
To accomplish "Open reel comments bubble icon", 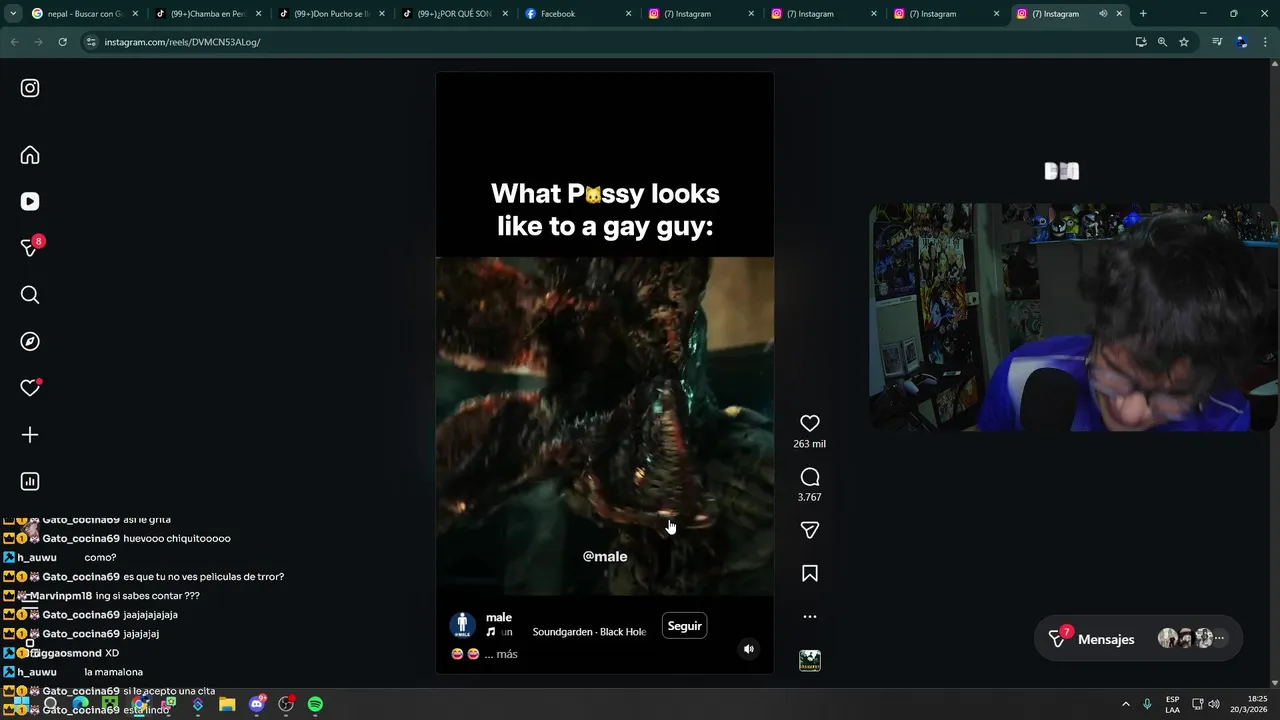I will coord(810,477).
